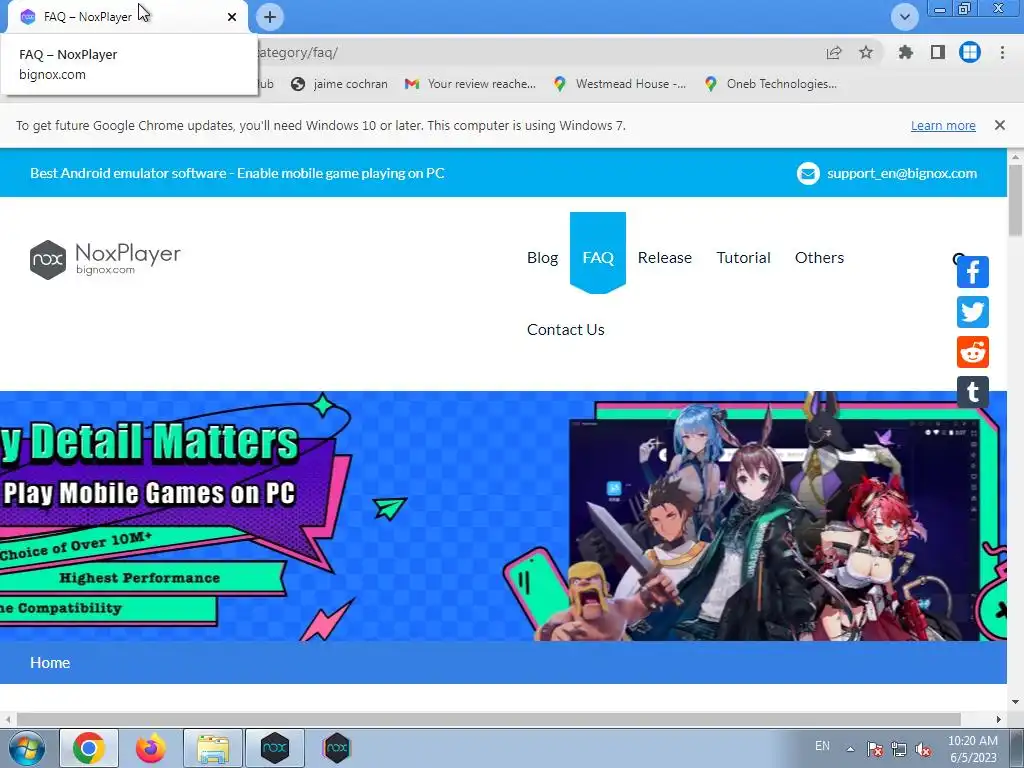Image resolution: width=1024 pixels, height=768 pixels.
Task: Click horizontal scrollbar right arrow
Action: pos(999,719)
